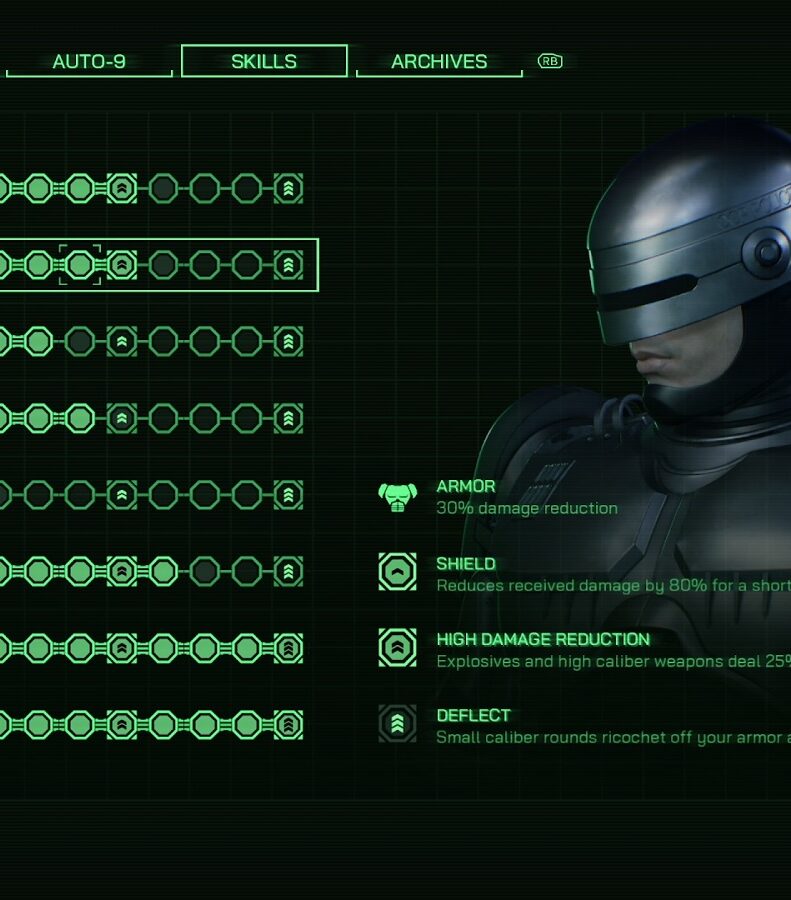Screen dimensions: 791x900
Task: Click the filled node right after the double-chevron in the bottom row
Action: coord(164,724)
